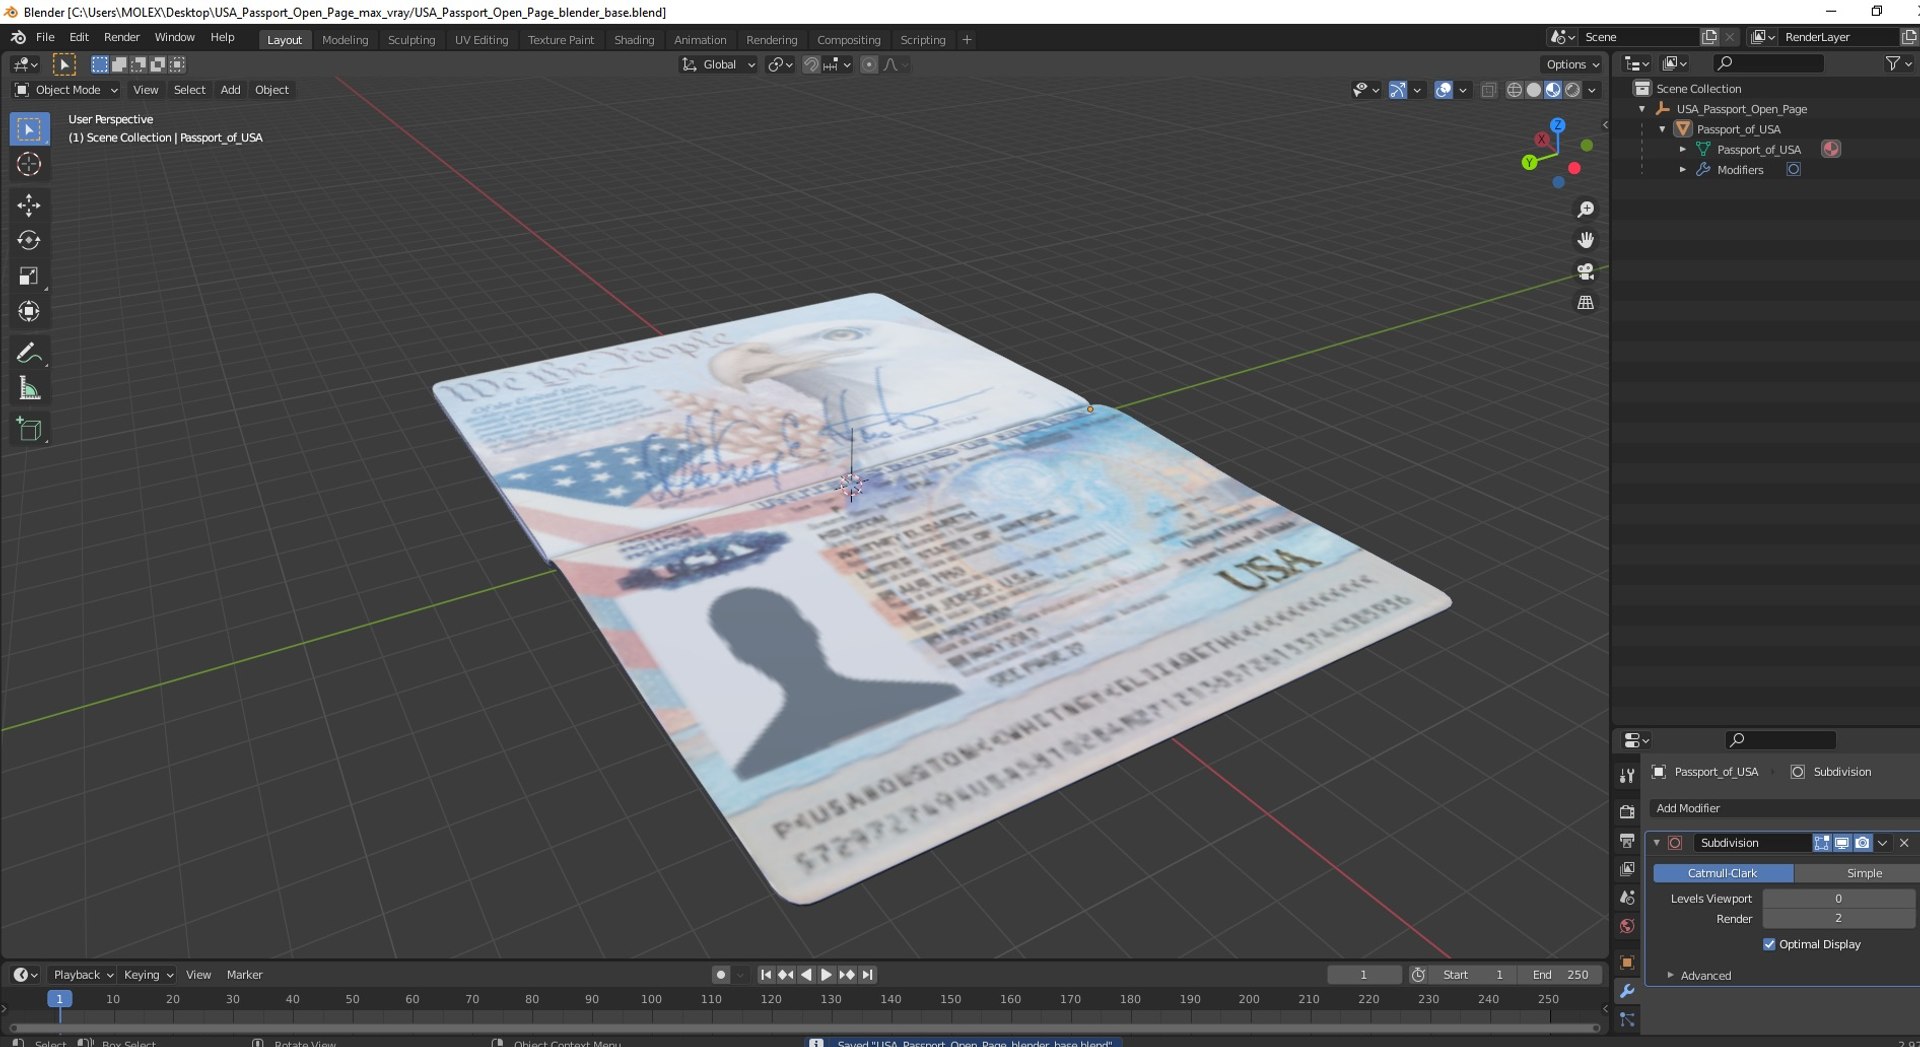
Task: Activate the Scale tool
Action: pos(29,276)
